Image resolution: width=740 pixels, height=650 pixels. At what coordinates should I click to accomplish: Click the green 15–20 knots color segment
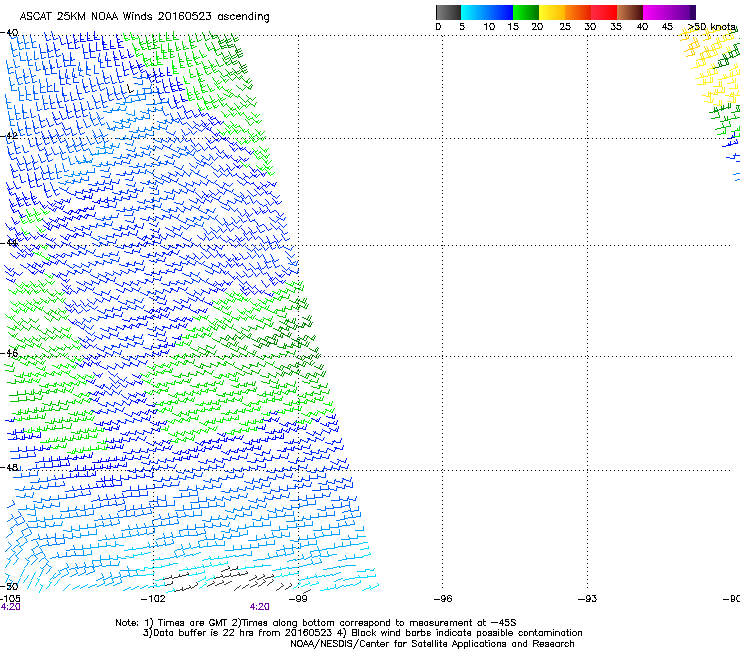(526, 12)
